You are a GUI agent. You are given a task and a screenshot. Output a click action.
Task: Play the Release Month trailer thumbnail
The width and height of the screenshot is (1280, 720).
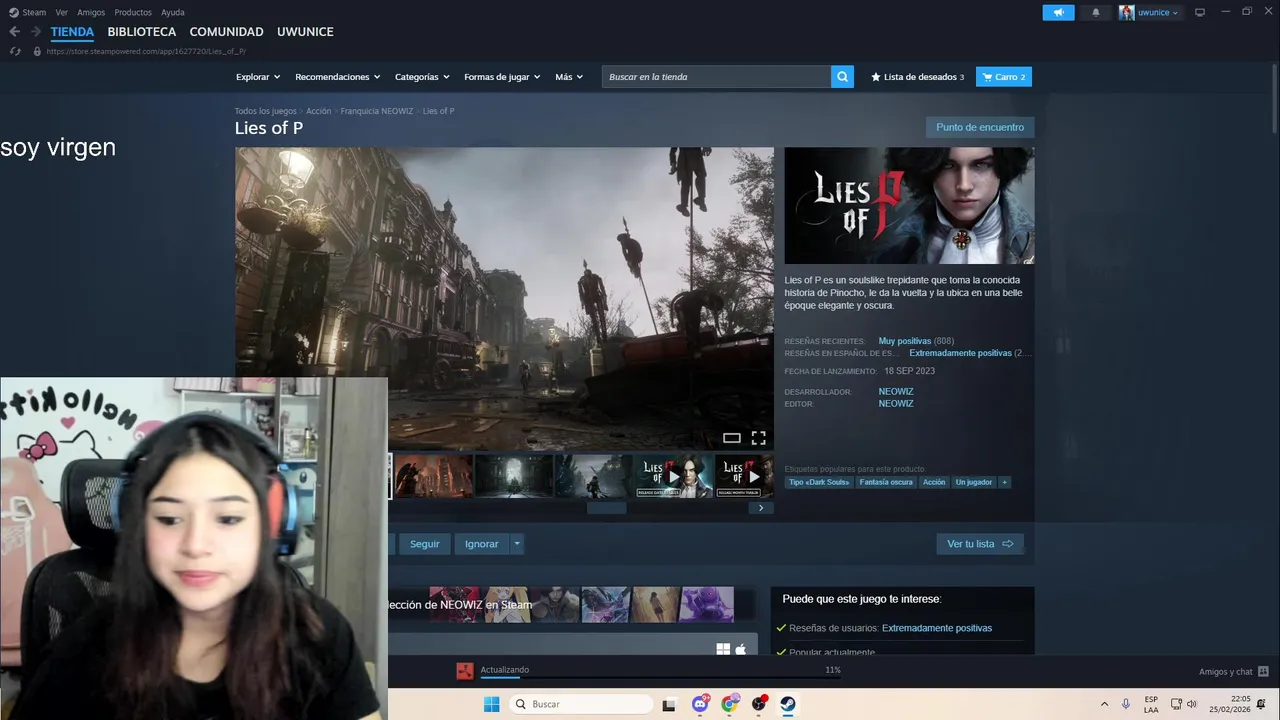click(744, 476)
